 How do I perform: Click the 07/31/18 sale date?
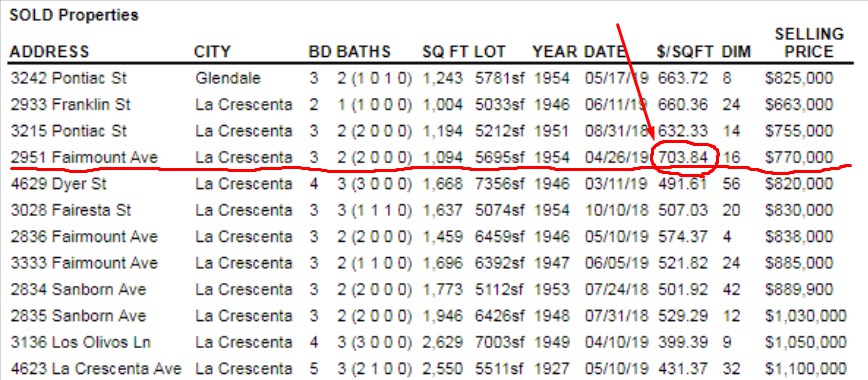pyautogui.click(x=617, y=316)
